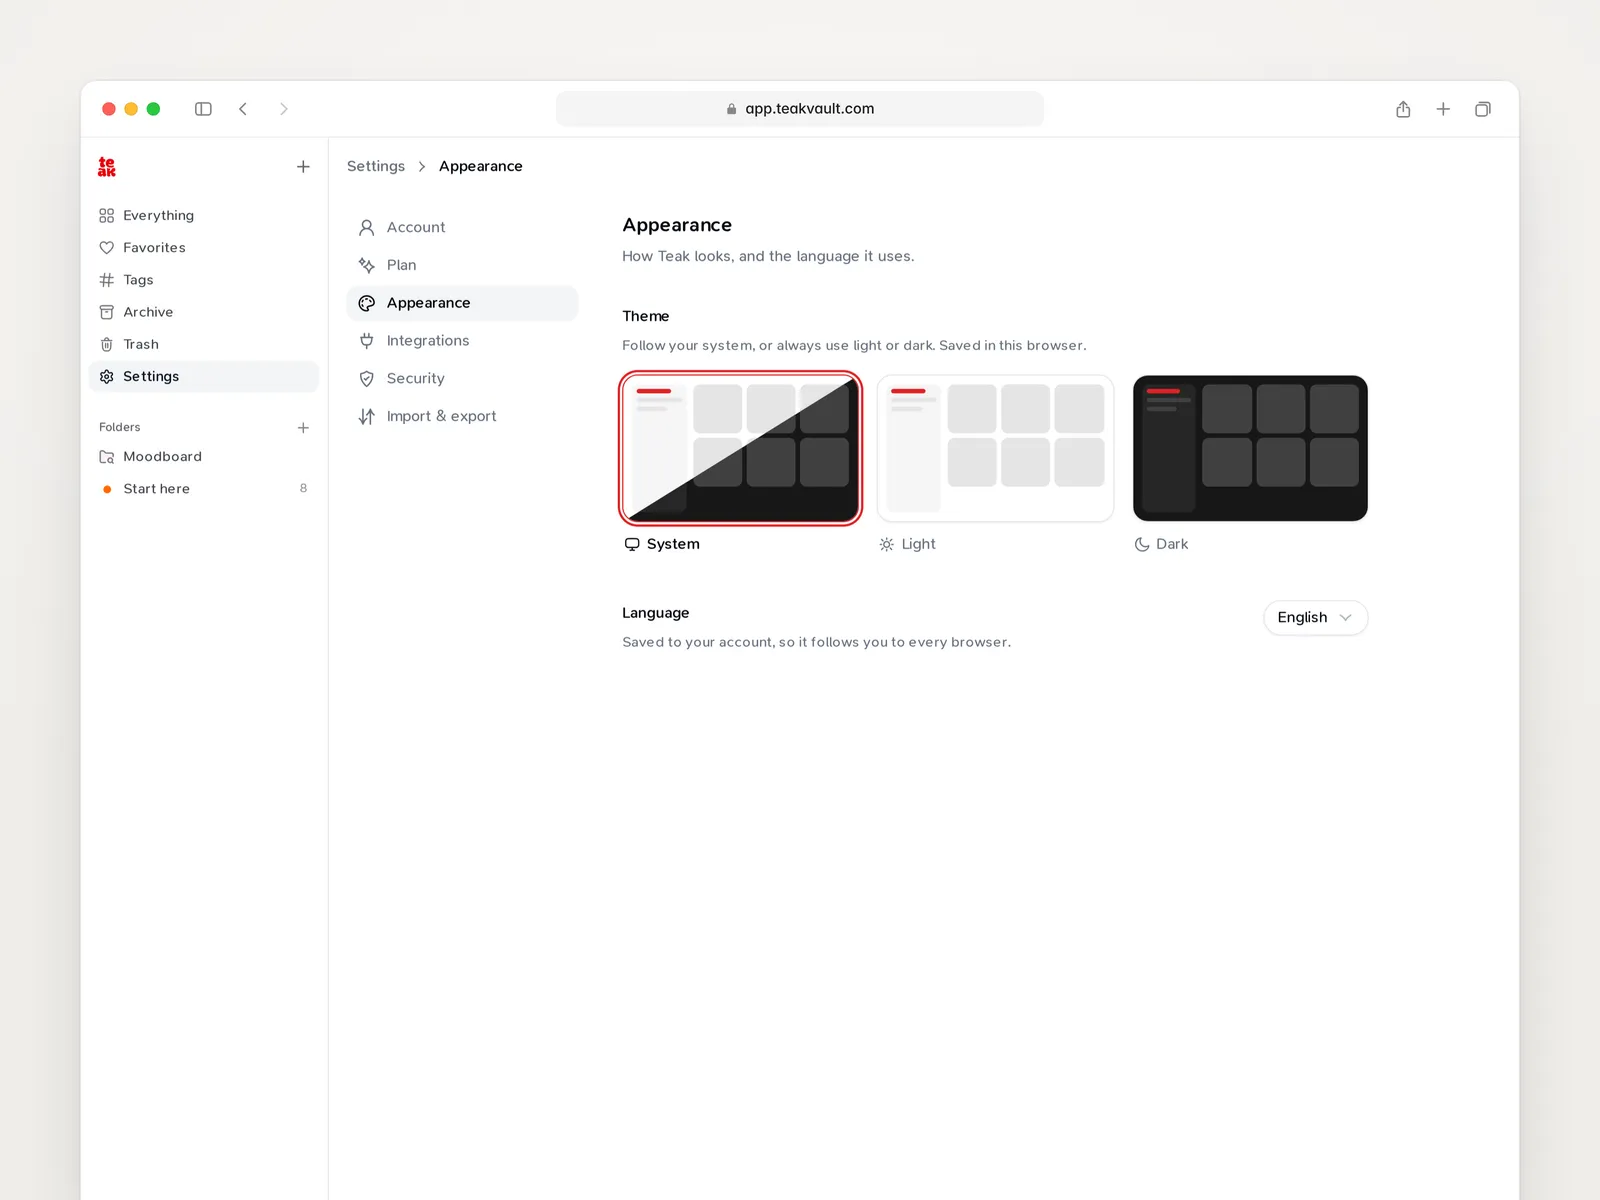The width and height of the screenshot is (1600, 1200).
Task: Open the Start here folder
Action: click(204, 489)
